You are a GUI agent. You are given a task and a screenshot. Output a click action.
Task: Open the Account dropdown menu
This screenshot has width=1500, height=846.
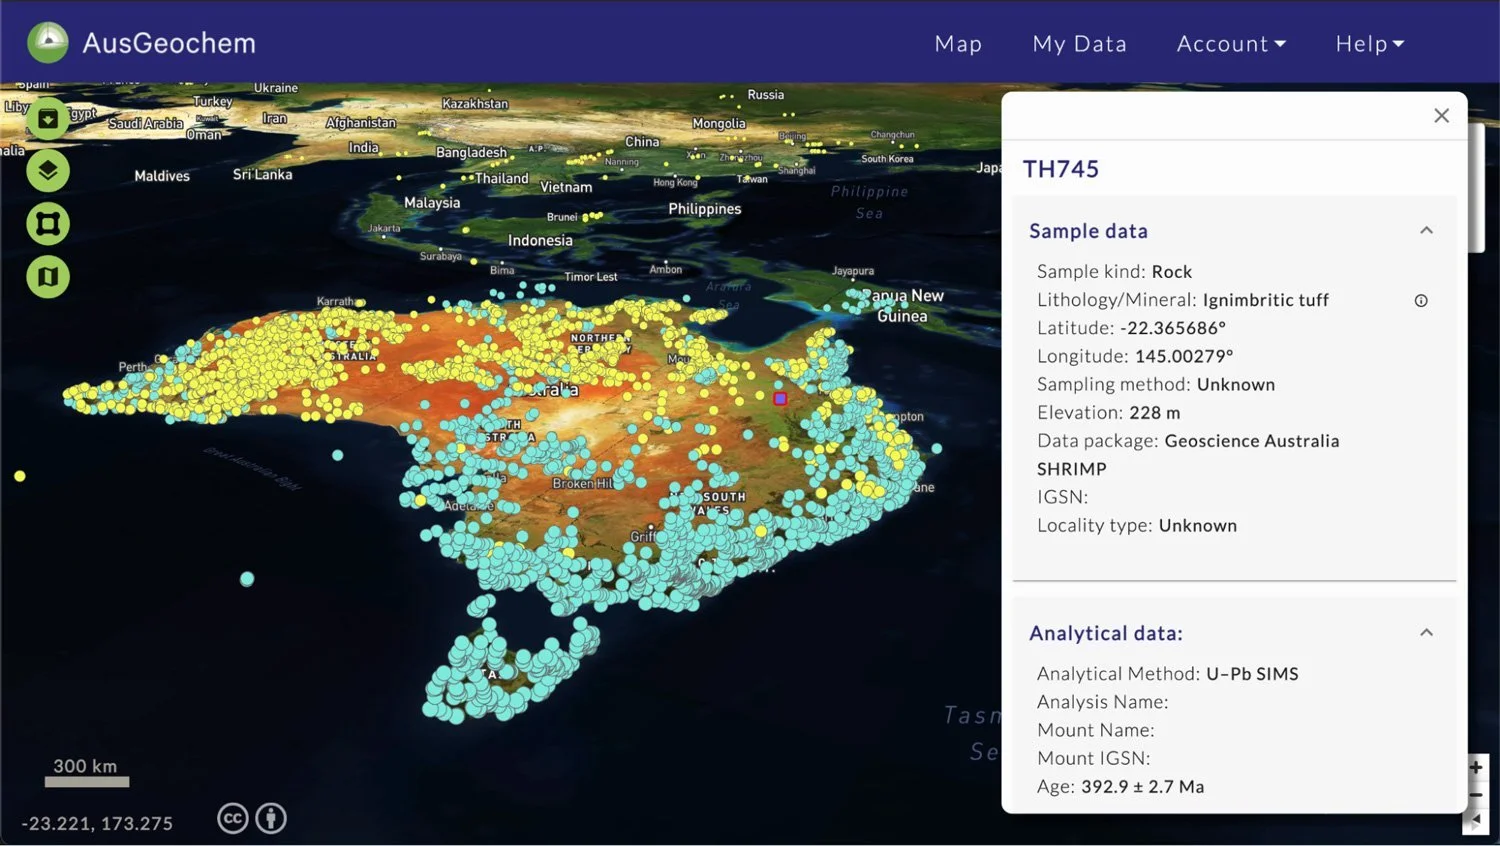pyautogui.click(x=1231, y=44)
